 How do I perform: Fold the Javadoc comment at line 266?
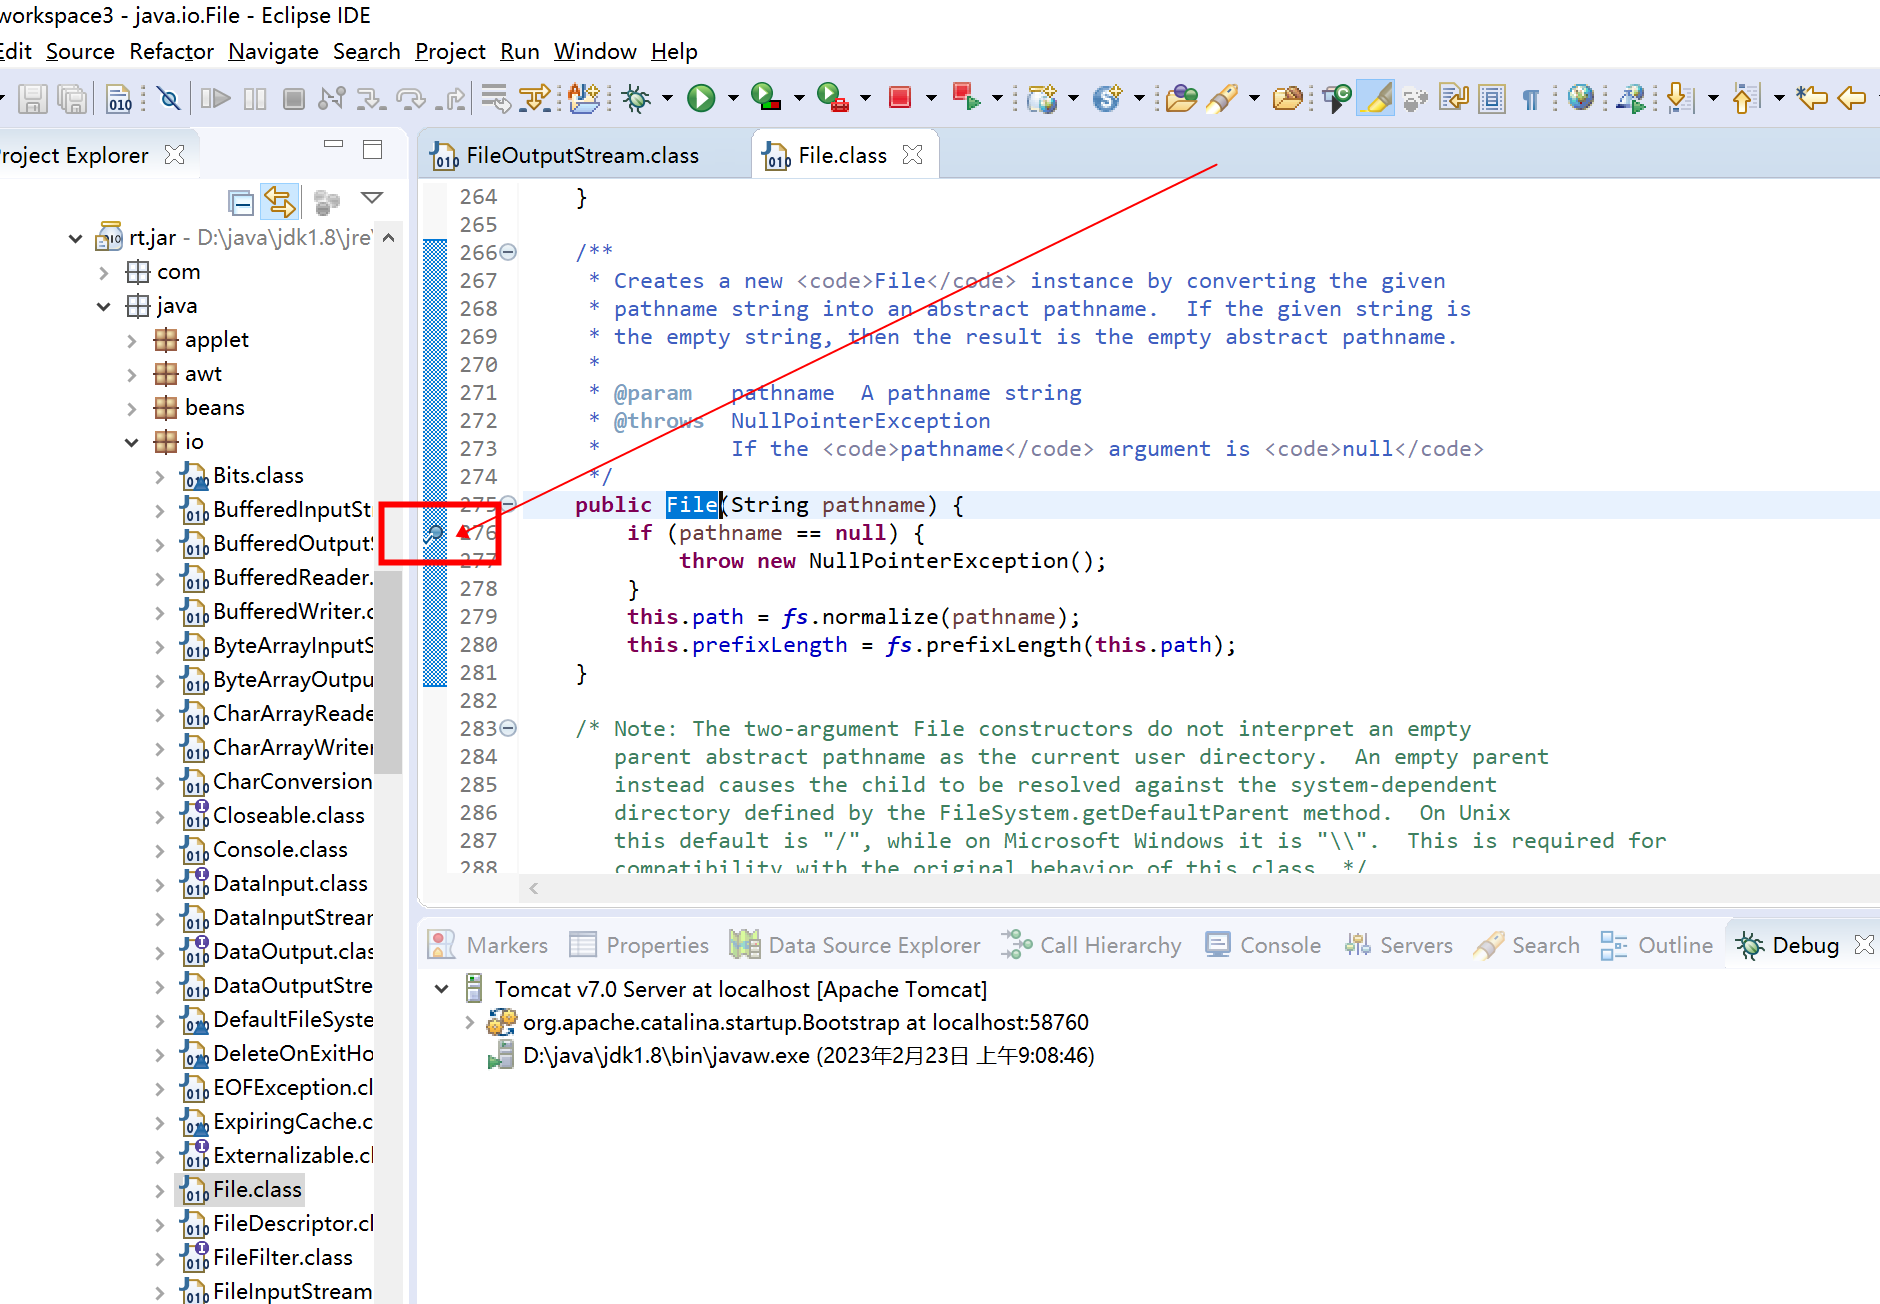pyautogui.click(x=508, y=252)
